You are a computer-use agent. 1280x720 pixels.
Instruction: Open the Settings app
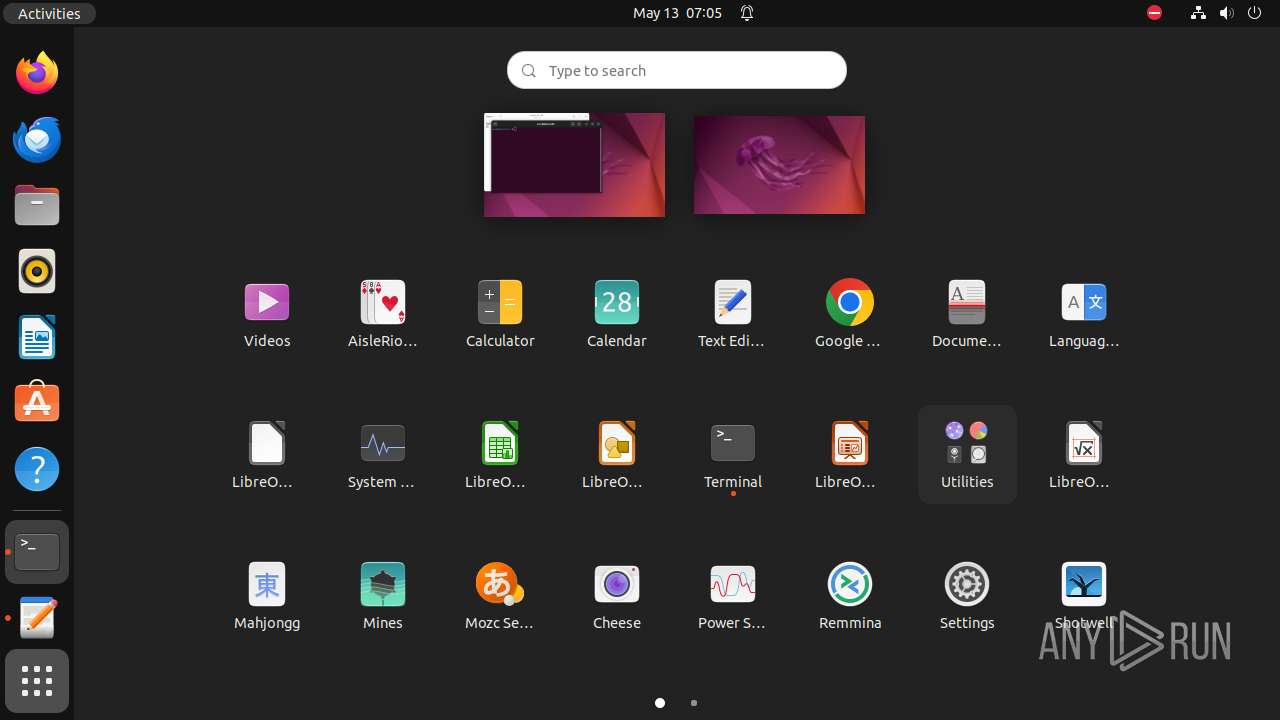point(967,596)
